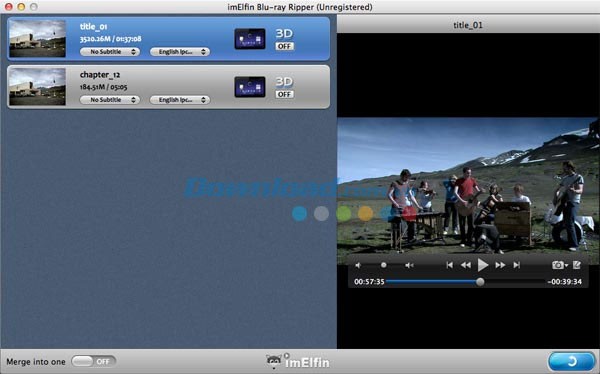Fast forward the preview video
The image size is (600, 374).
pyautogui.click(x=500, y=265)
